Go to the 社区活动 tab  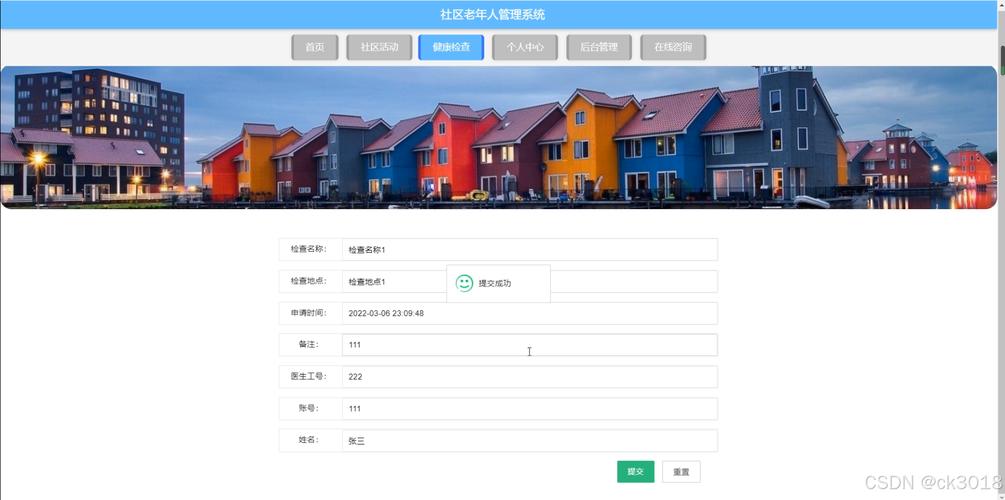pos(379,47)
